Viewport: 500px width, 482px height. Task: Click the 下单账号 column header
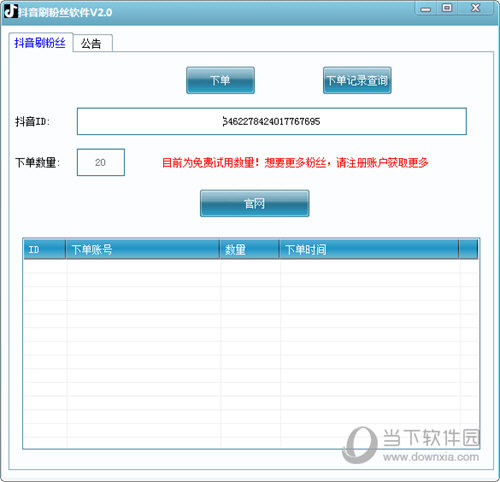coord(142,249)
